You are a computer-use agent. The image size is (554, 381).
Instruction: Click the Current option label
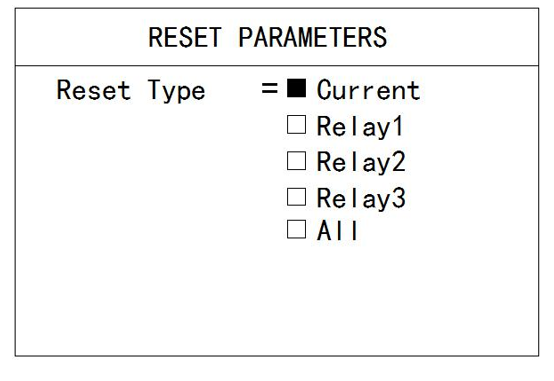tap(369, 90)
